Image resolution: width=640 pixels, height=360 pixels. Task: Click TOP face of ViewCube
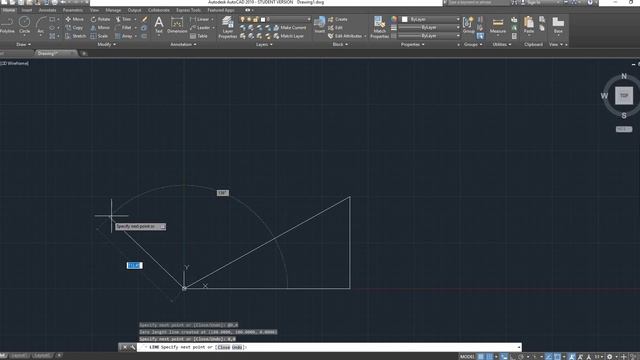[x=624, y=96]
